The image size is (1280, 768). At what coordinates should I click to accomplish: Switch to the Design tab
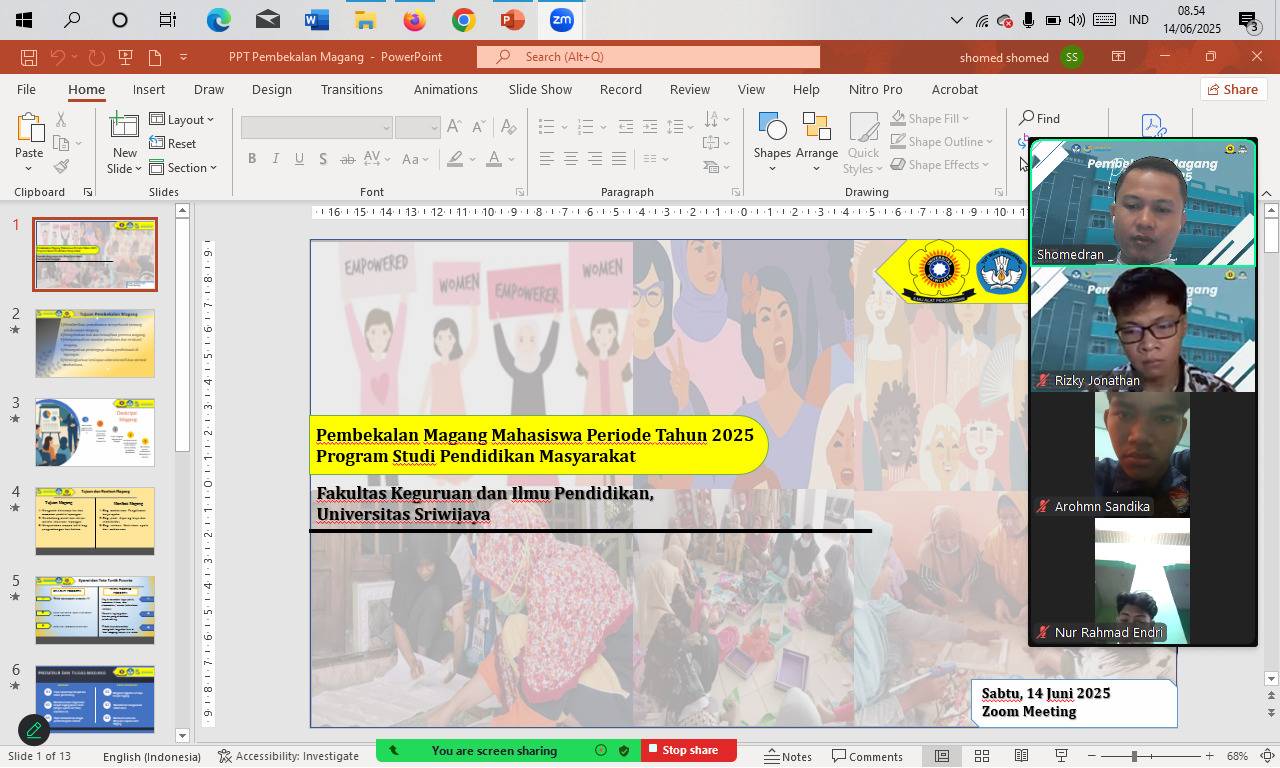[272, 89]
